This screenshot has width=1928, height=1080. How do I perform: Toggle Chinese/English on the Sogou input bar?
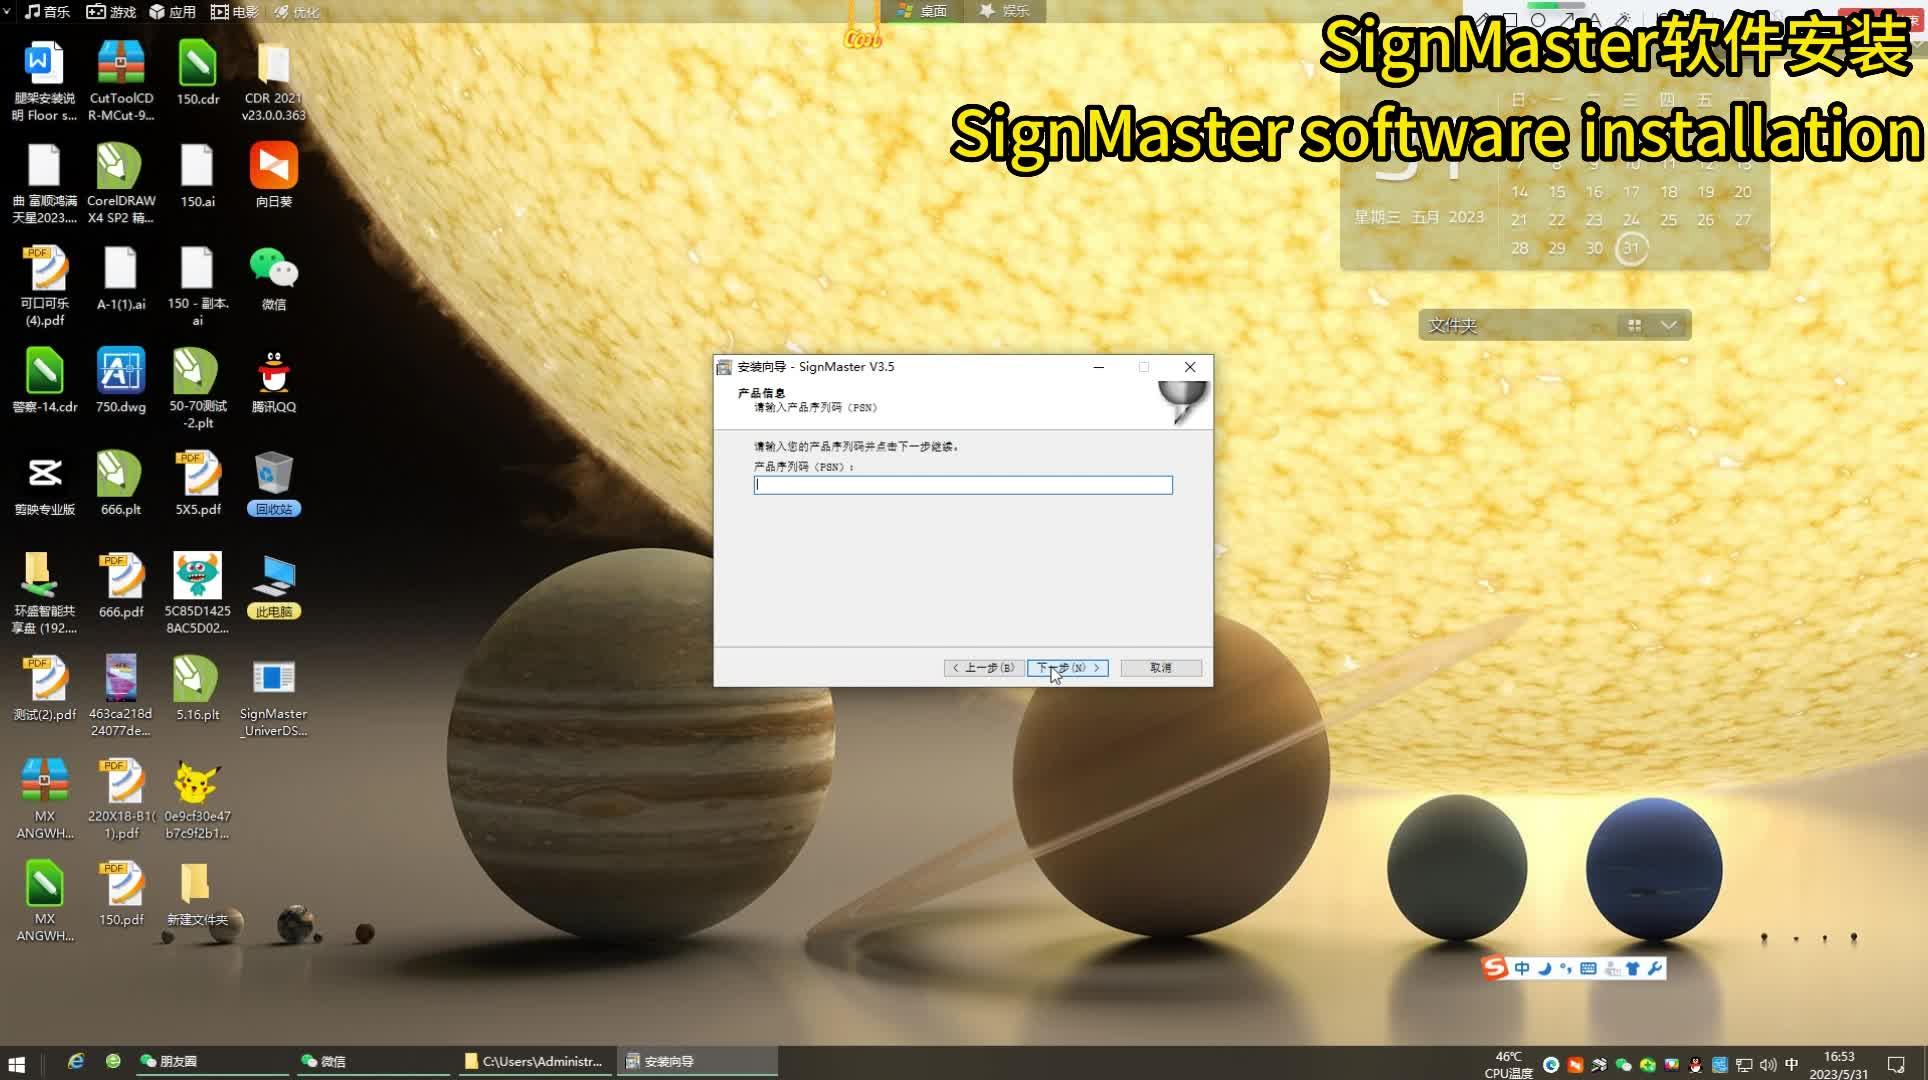(1522, 968)
